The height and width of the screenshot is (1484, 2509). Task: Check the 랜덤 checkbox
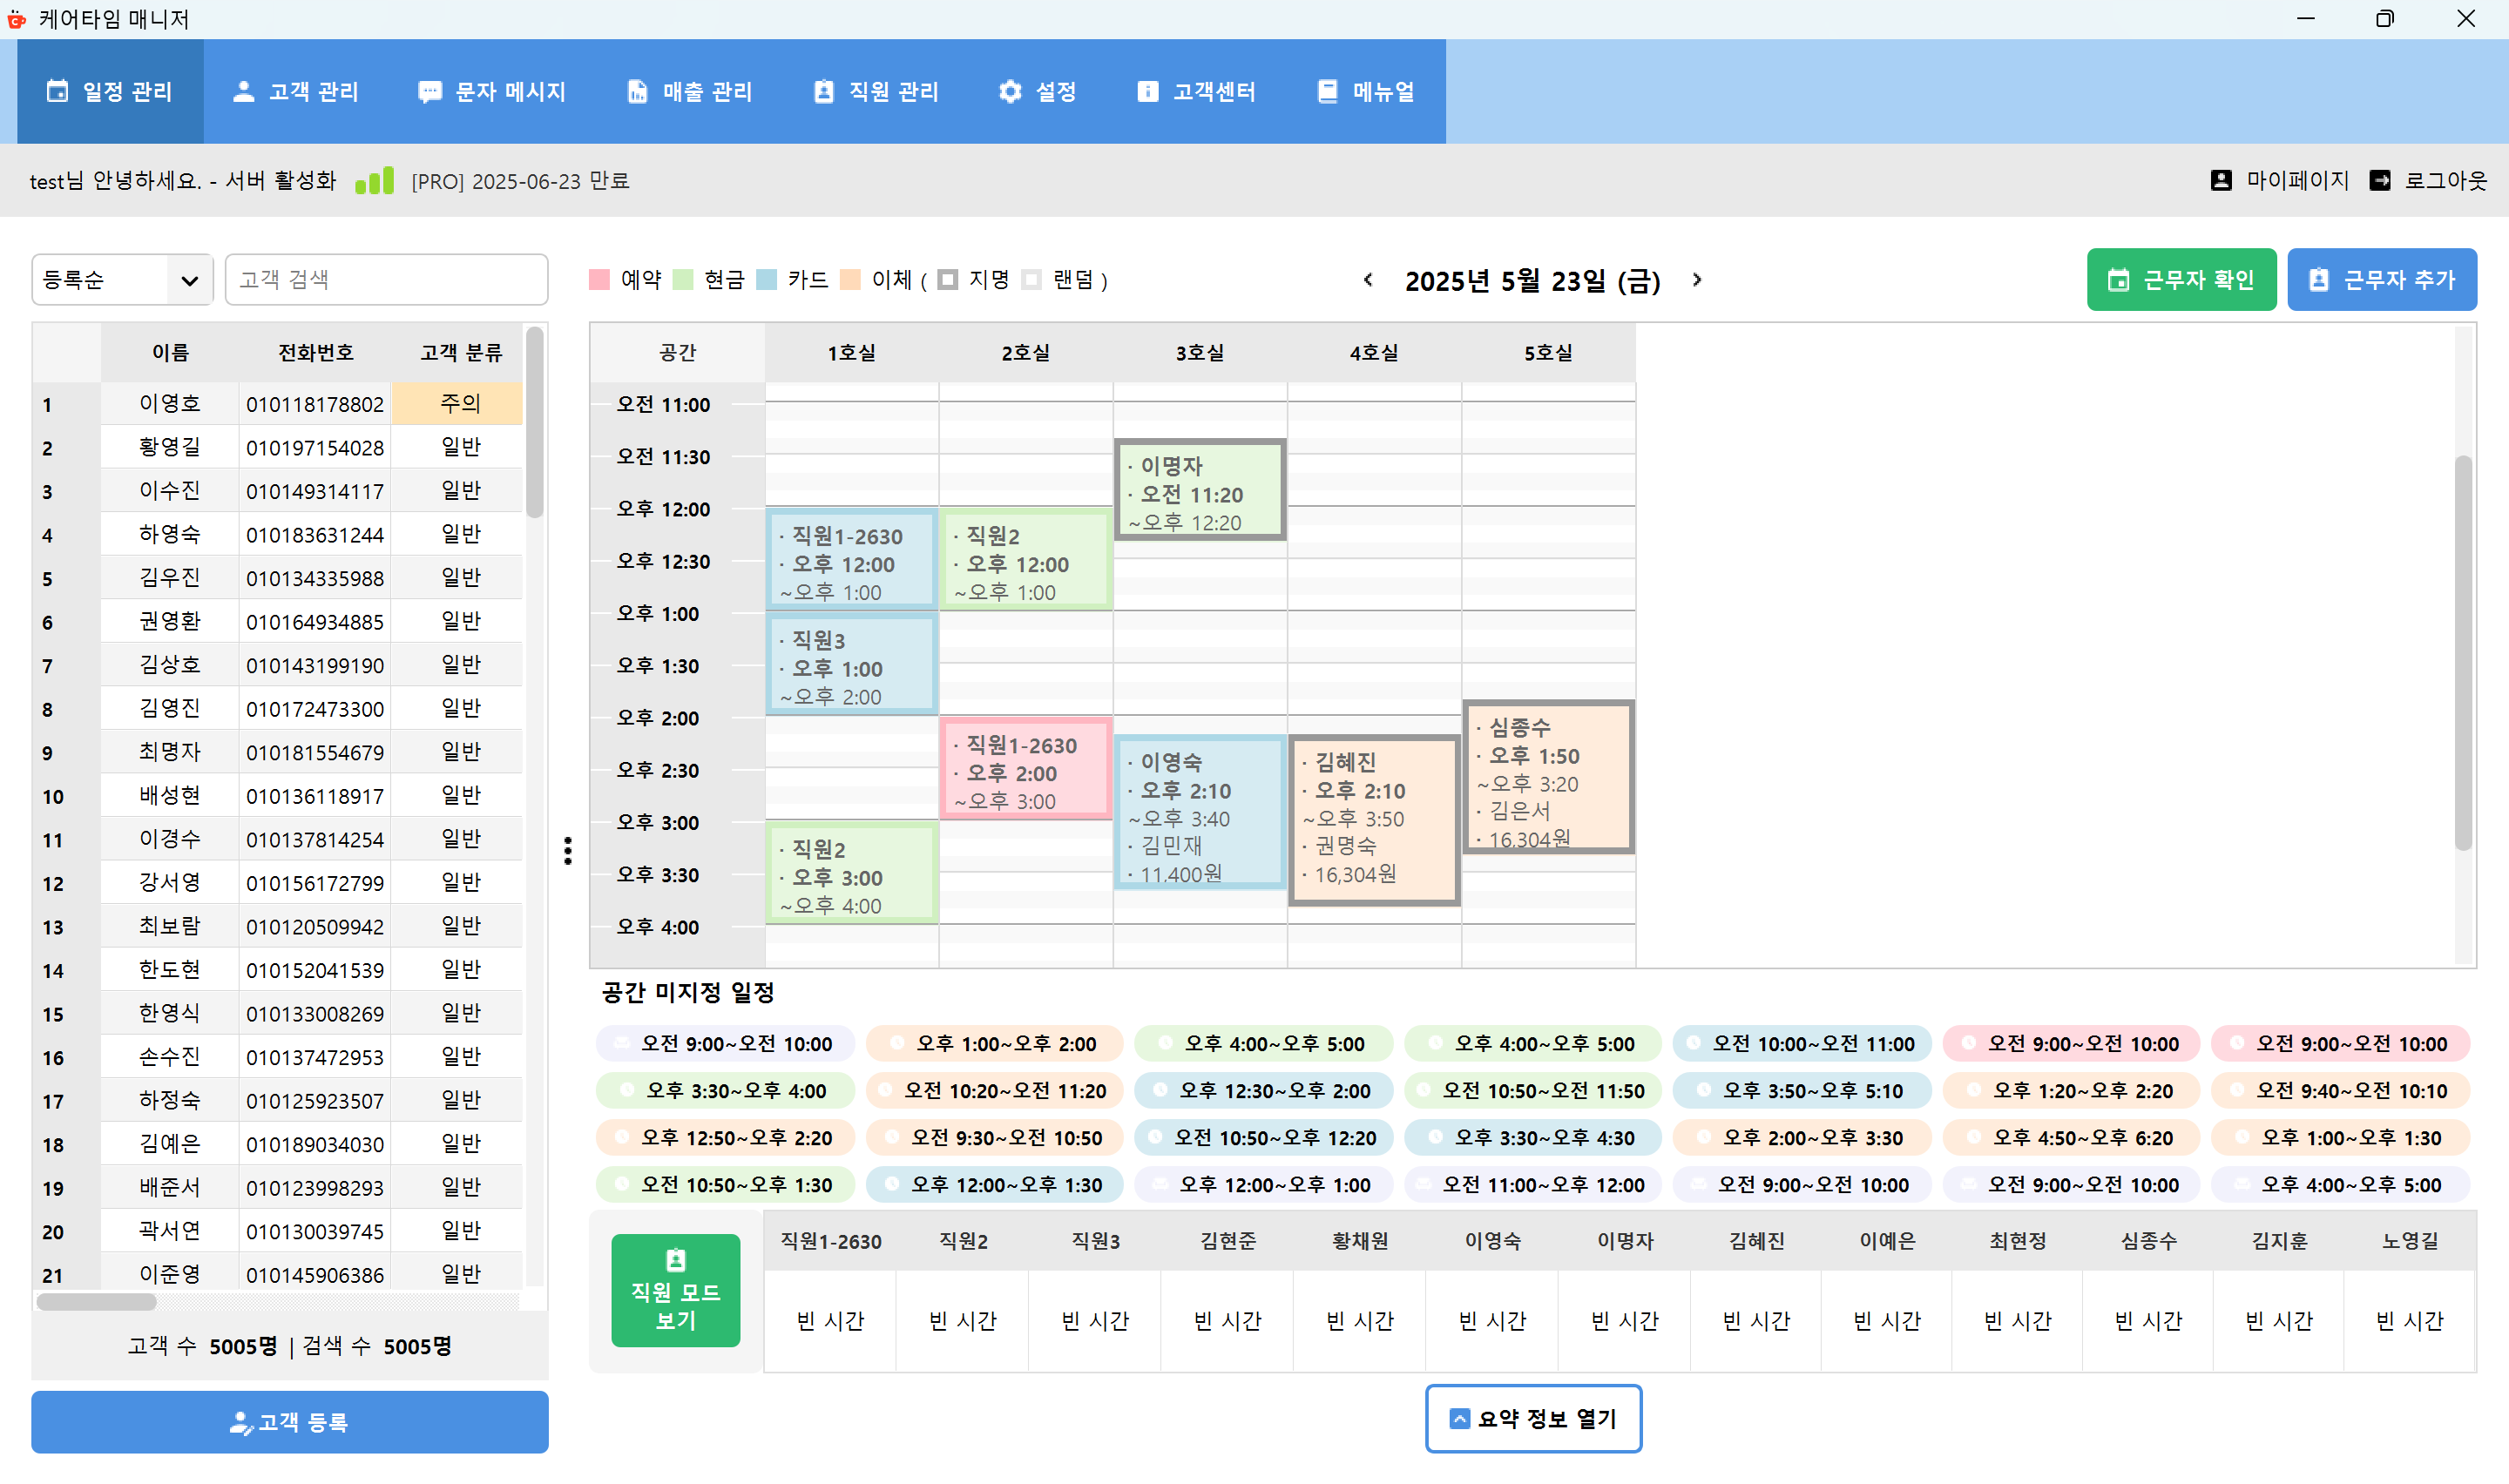point(1032,280)
